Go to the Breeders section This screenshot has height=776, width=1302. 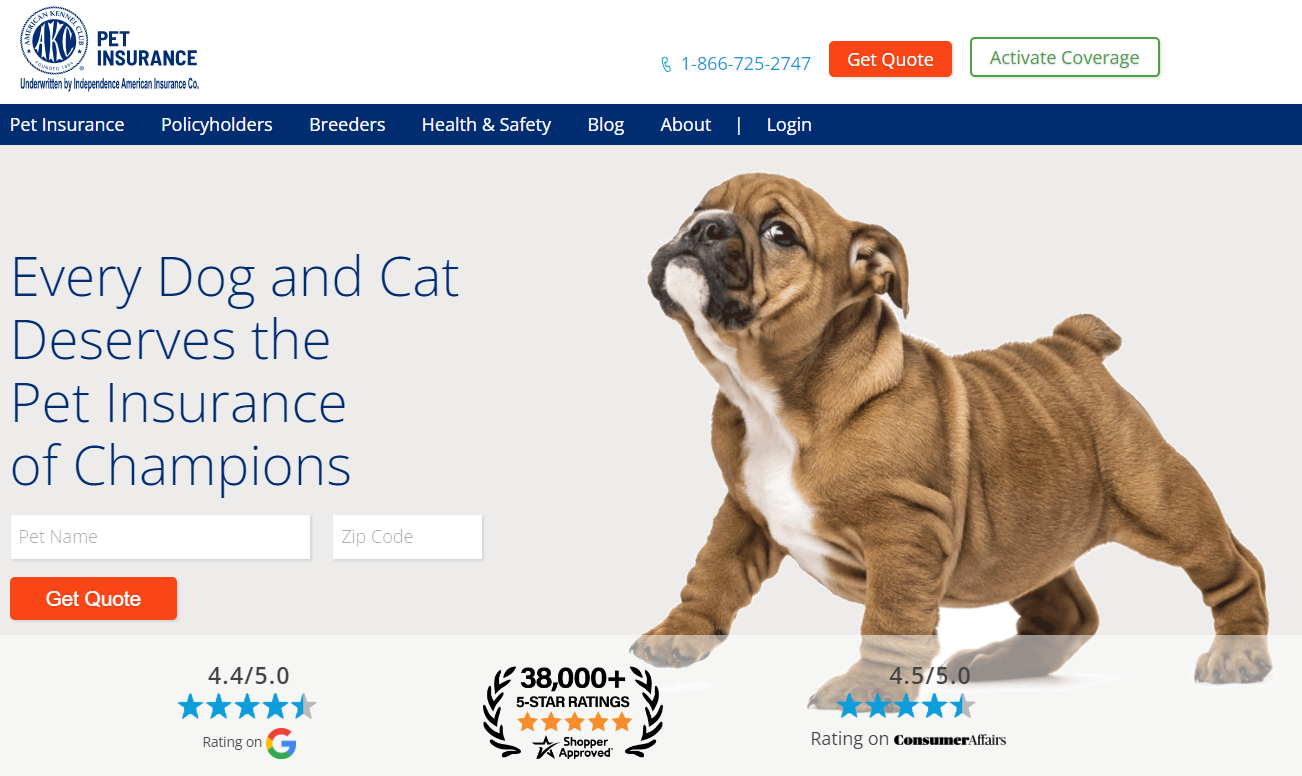(347, 125)
